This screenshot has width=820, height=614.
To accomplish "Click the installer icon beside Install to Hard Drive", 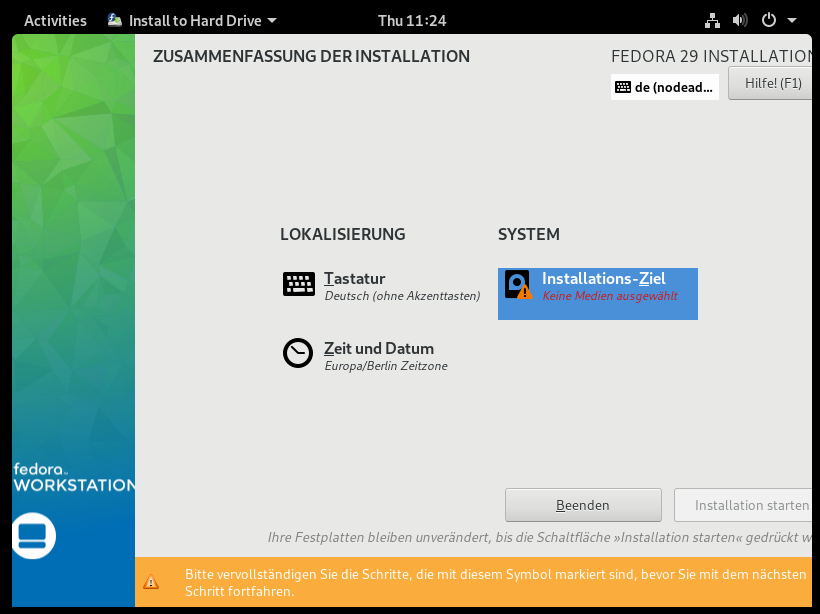I will point(115,20).
